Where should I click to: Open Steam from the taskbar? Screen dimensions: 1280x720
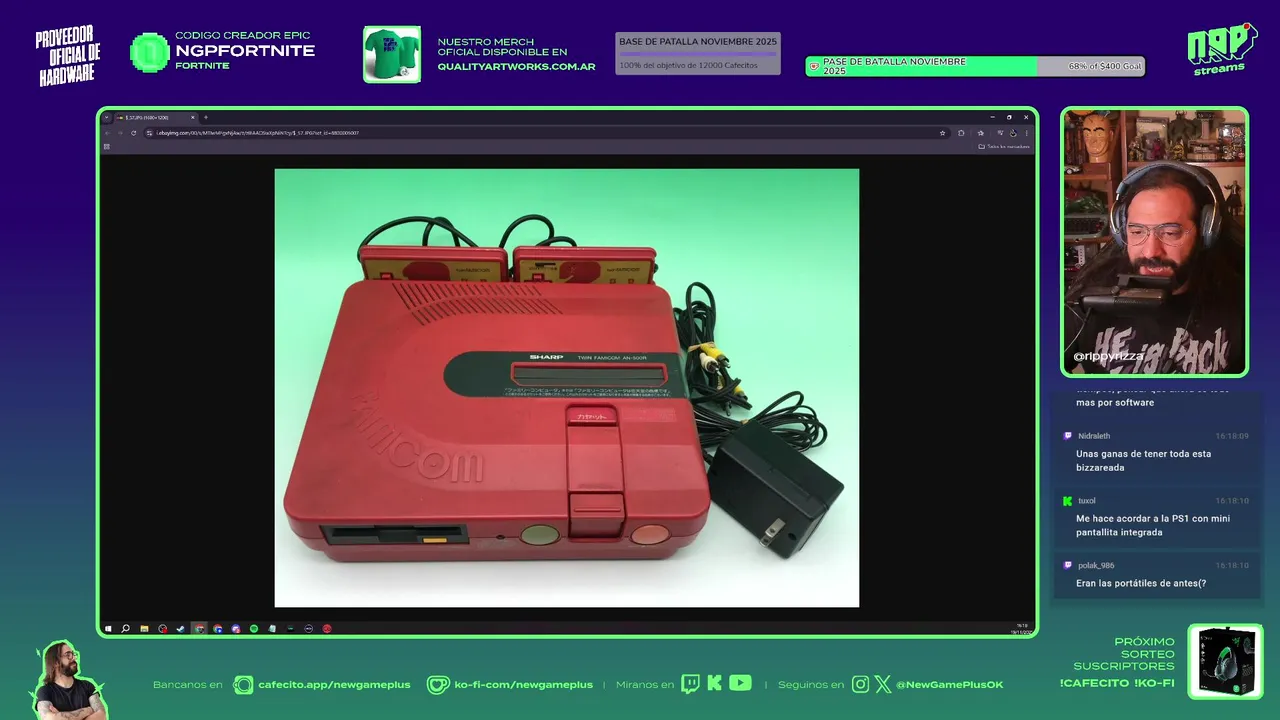coord(180,629)
